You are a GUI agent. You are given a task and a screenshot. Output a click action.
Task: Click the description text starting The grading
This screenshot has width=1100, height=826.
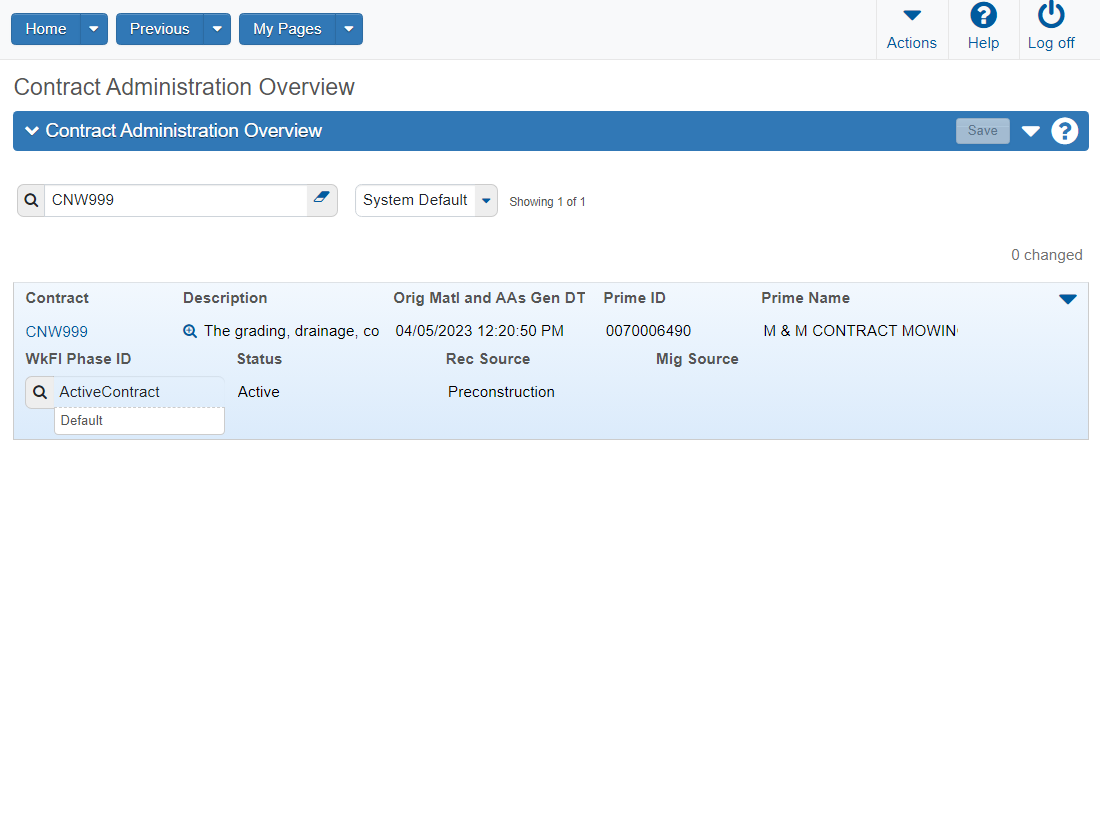click(291, 331)
